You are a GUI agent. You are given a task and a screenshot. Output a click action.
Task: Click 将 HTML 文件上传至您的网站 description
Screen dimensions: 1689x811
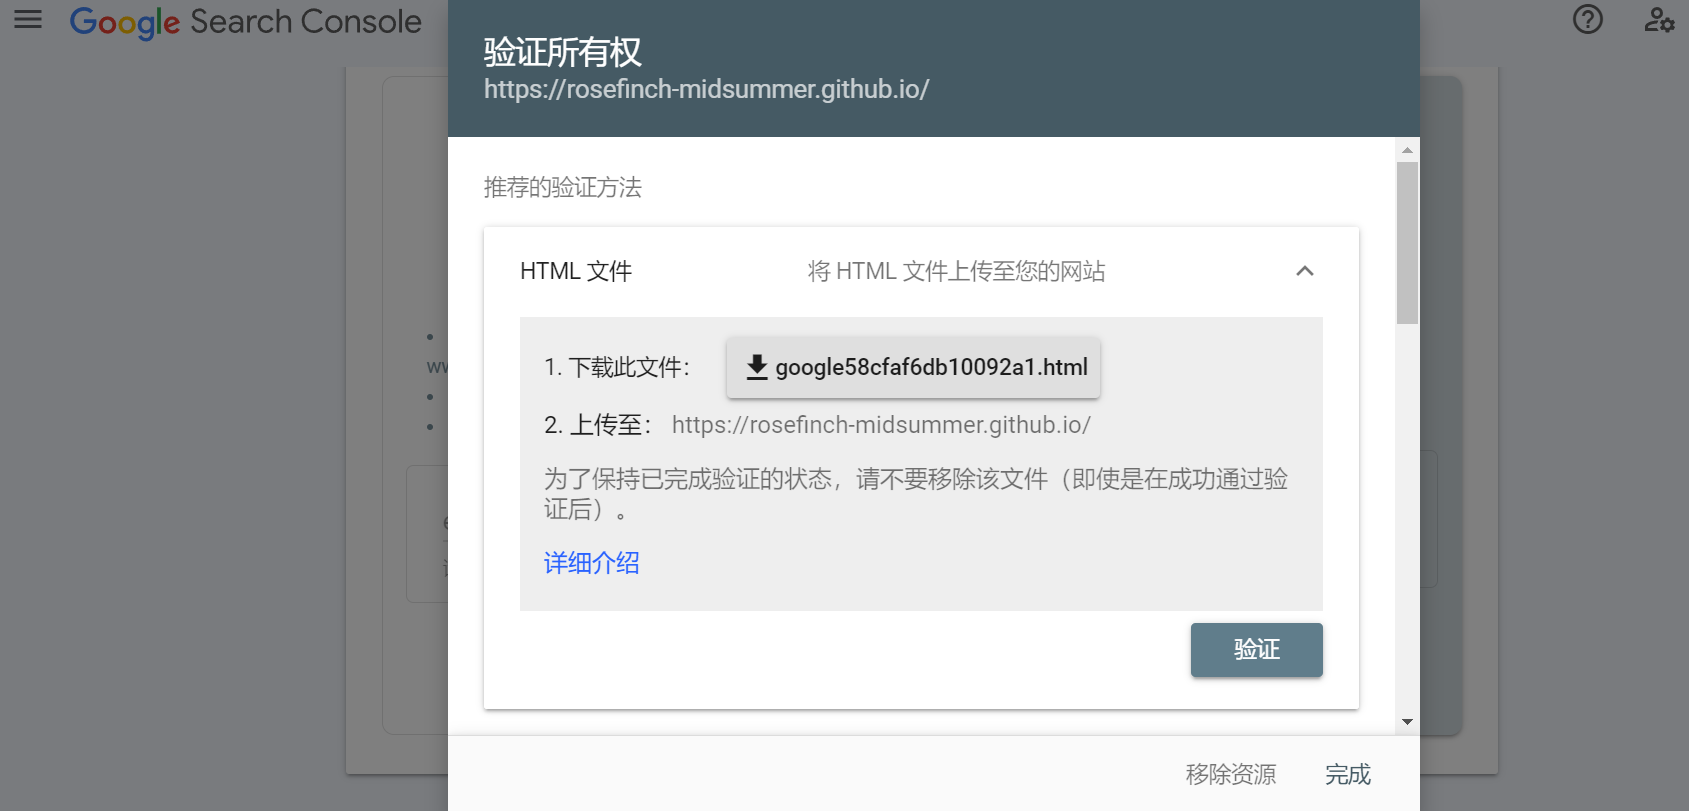click(x=956, y=271)
